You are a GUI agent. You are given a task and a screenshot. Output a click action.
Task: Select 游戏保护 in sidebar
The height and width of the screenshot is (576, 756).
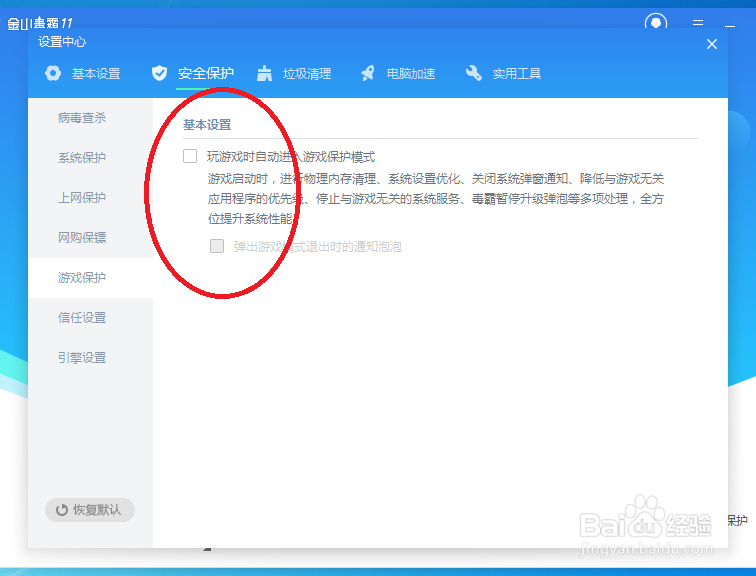pos(91,278)
